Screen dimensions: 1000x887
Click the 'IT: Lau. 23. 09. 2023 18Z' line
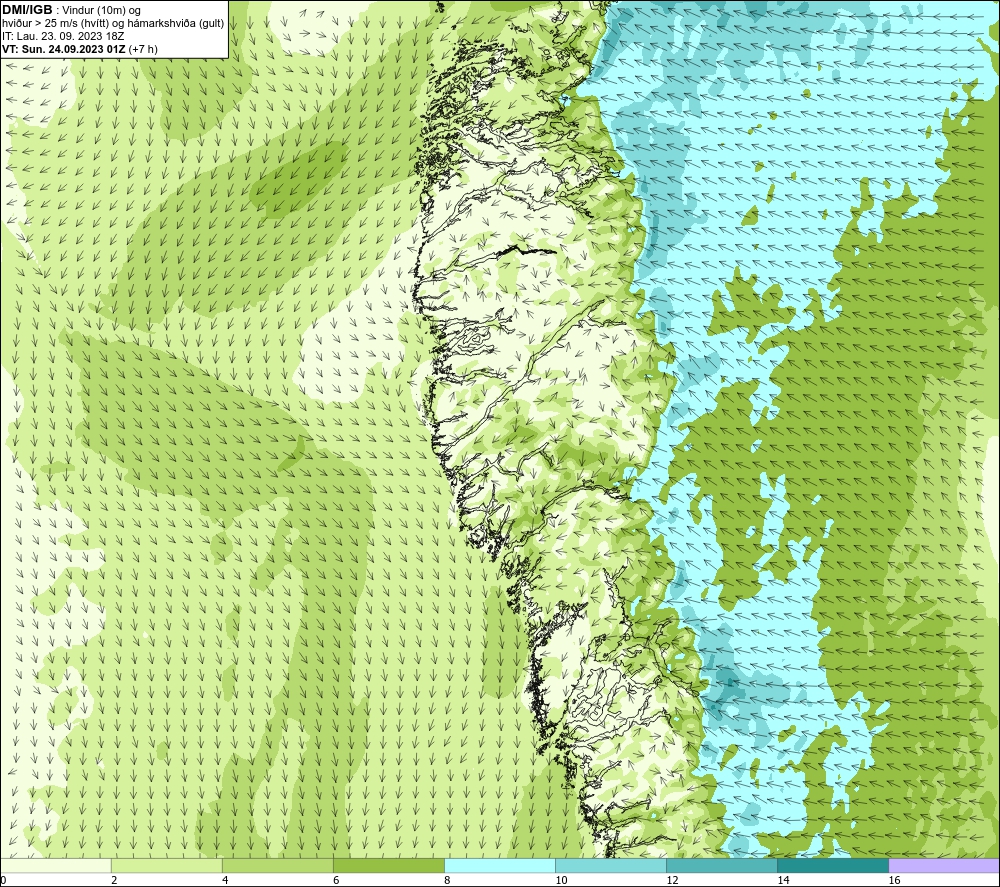point(64,36)
